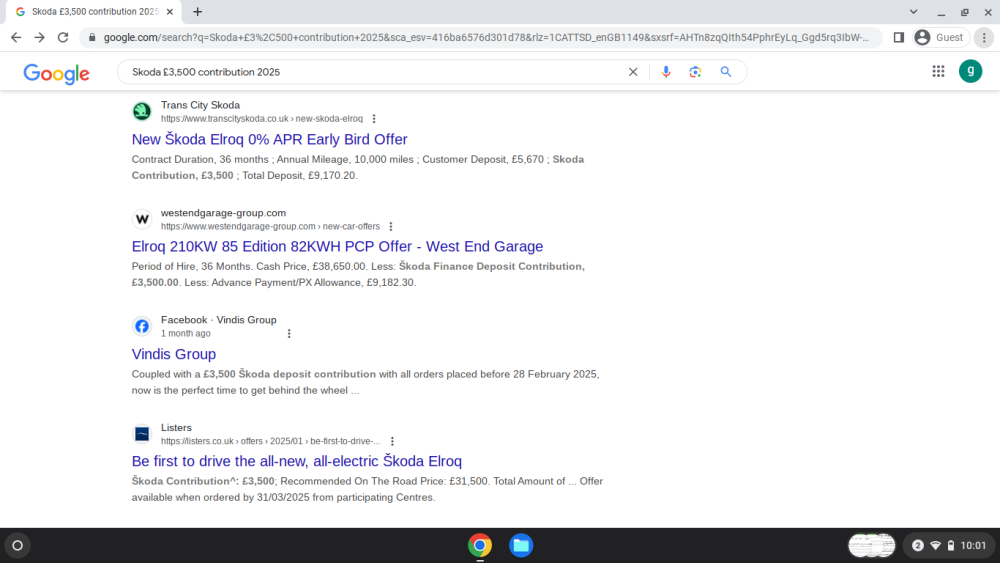Edit the Google search box text

tap(375, 72)
